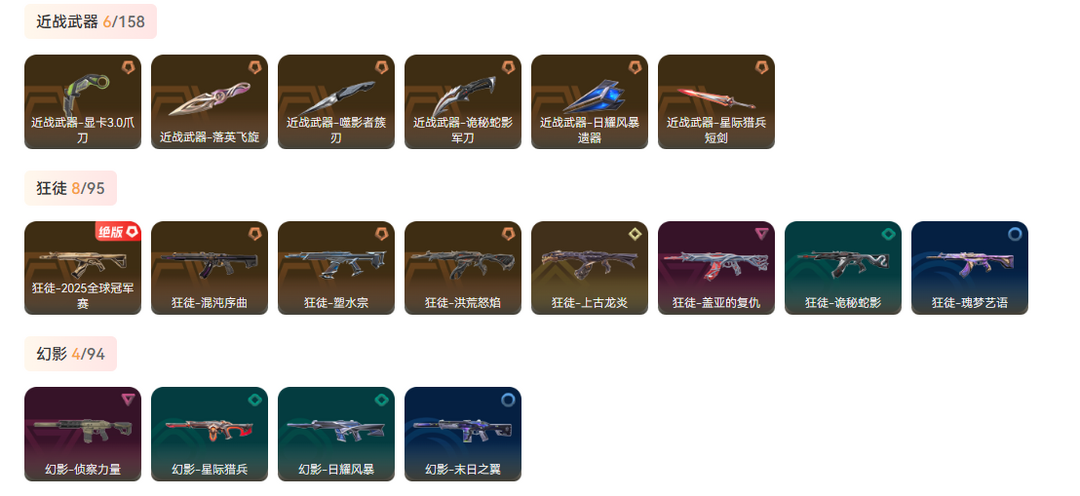Click the pink triangle icon on 狂徒-盖亚的复仇
This screenshot has width=1080, height=496.
click(762, 234)
